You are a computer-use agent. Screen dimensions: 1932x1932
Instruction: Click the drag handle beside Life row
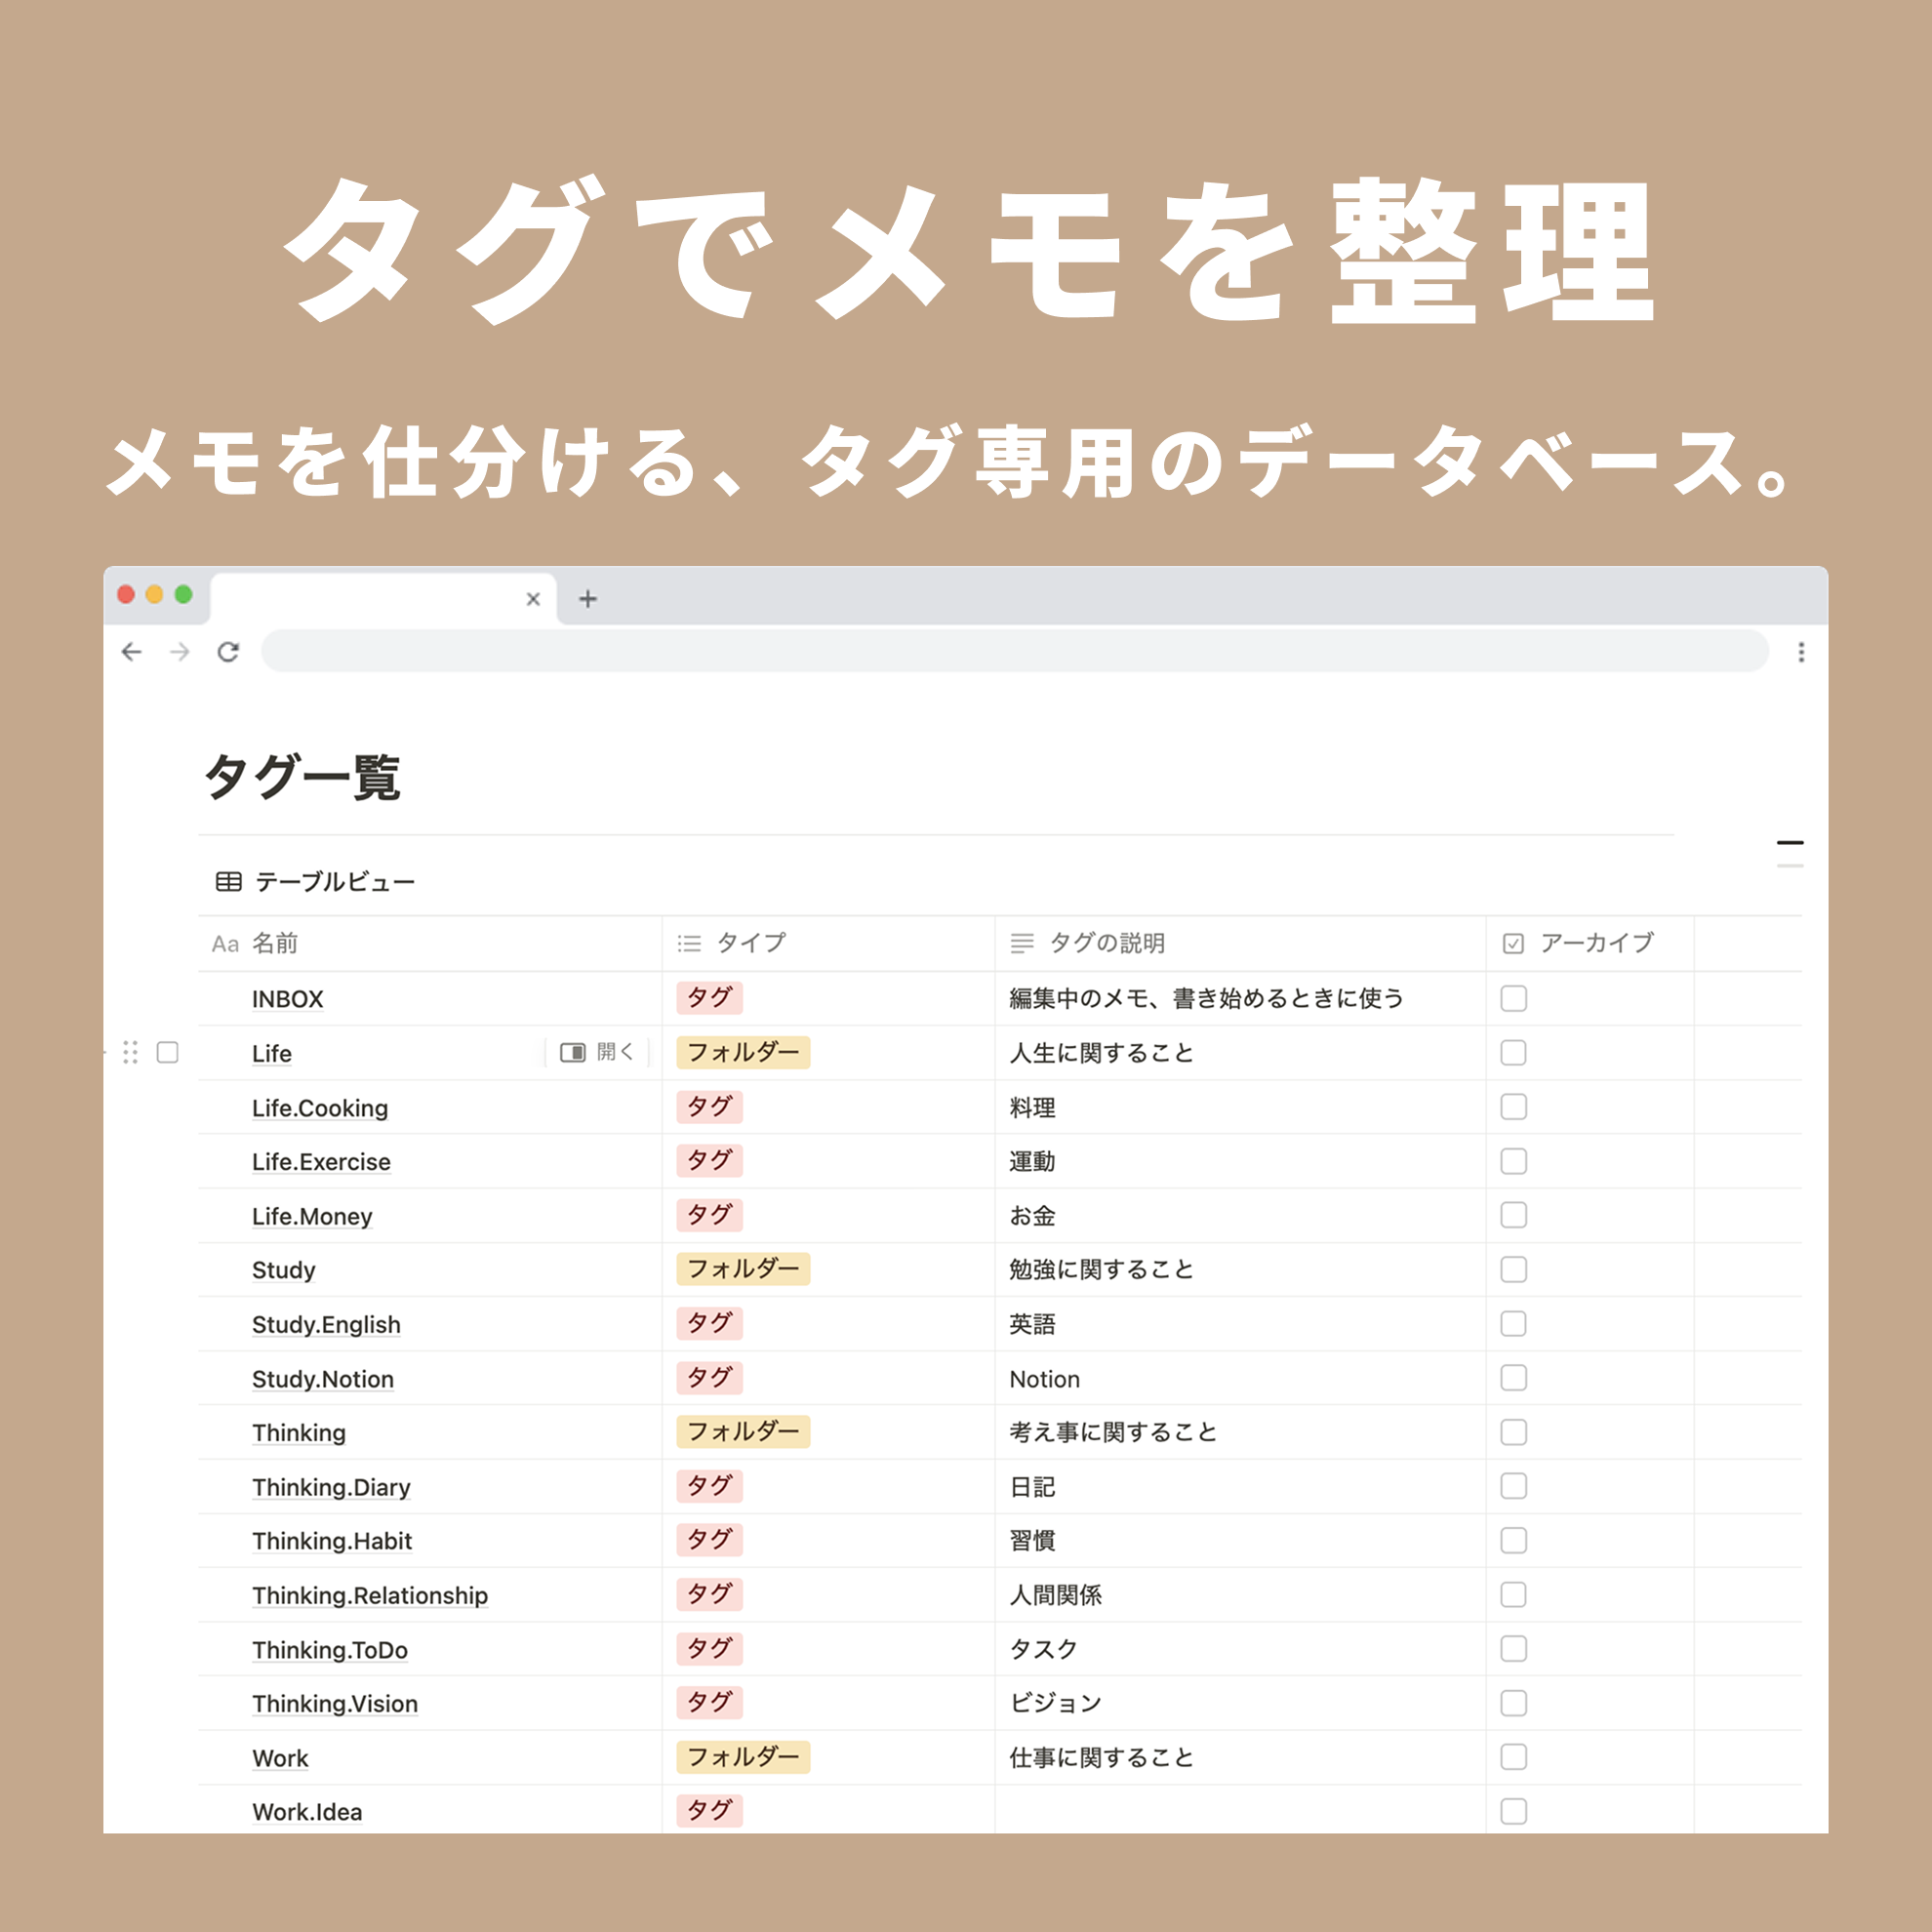[x=130, y=1052]
